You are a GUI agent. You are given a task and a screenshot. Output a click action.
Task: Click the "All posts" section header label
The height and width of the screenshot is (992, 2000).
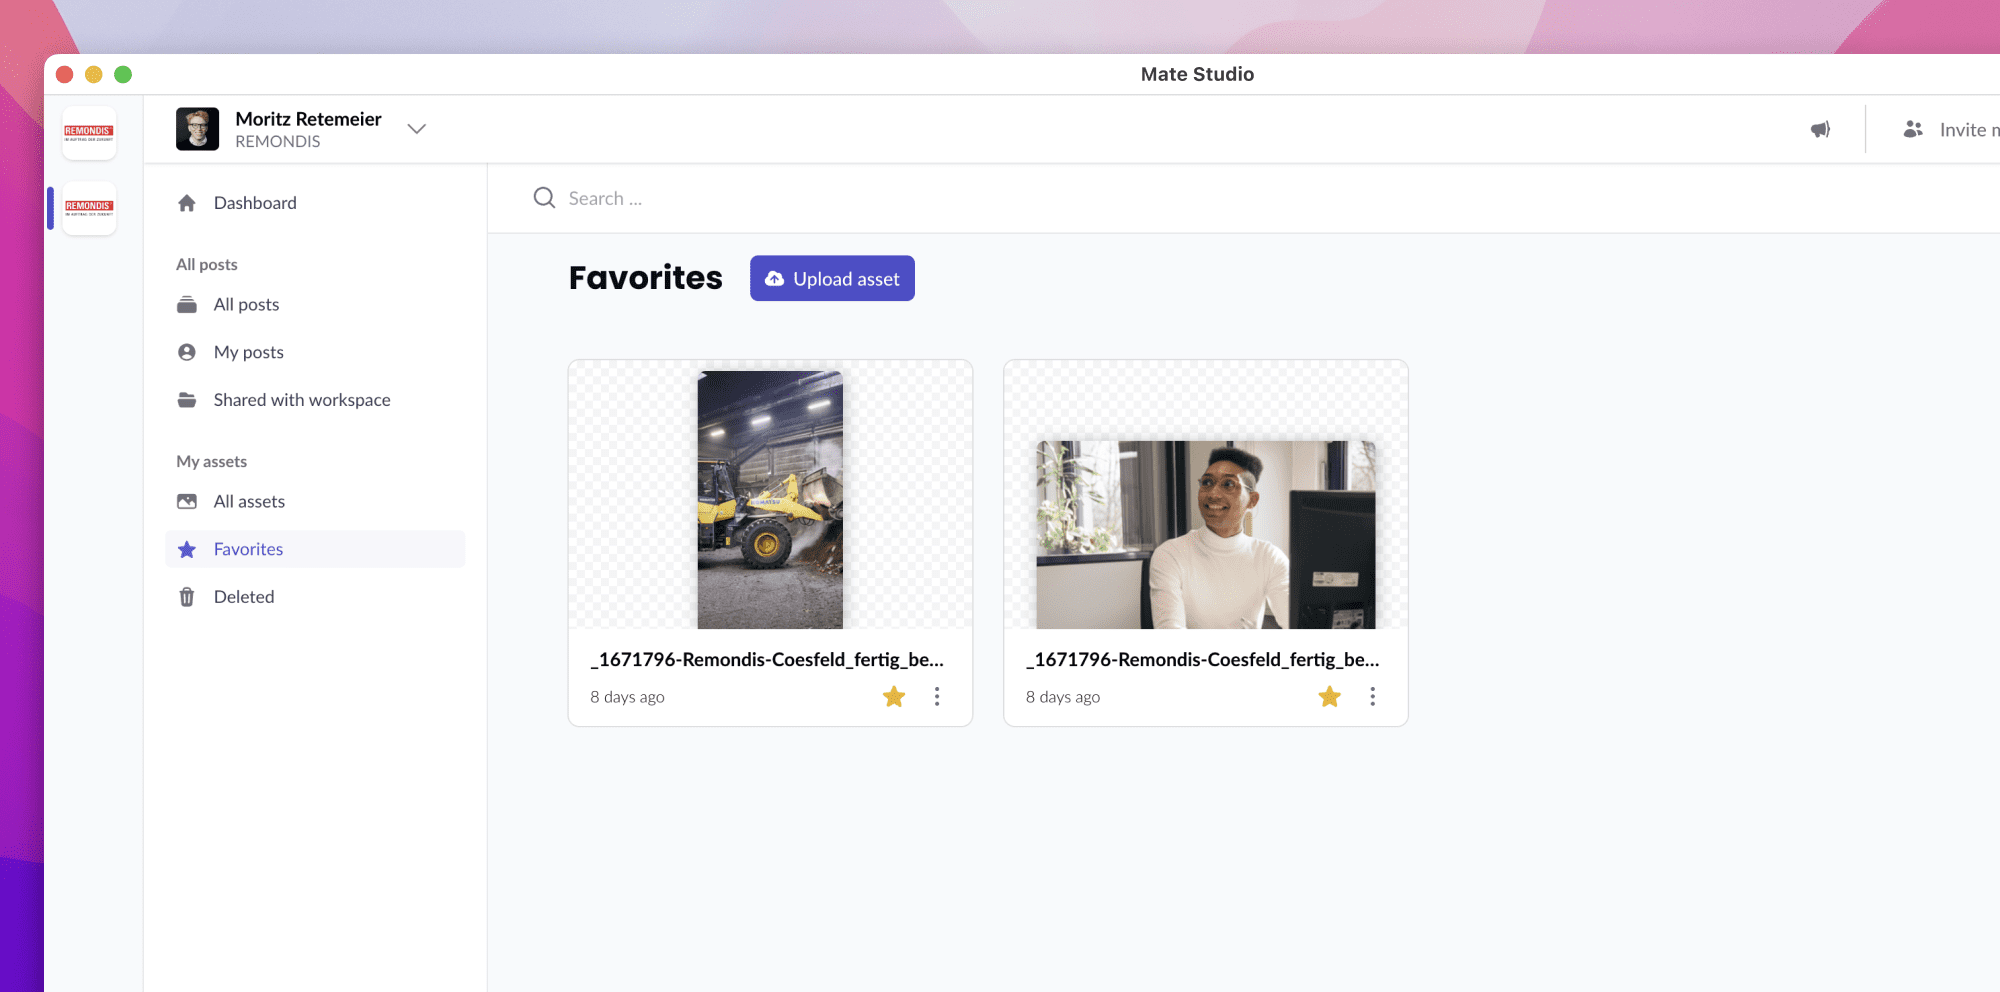tap(207, 264)
